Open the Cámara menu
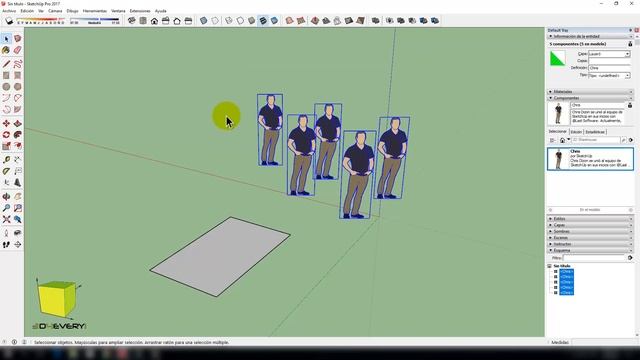The width and height of the screenshot is (640, 360). point(55,11)
